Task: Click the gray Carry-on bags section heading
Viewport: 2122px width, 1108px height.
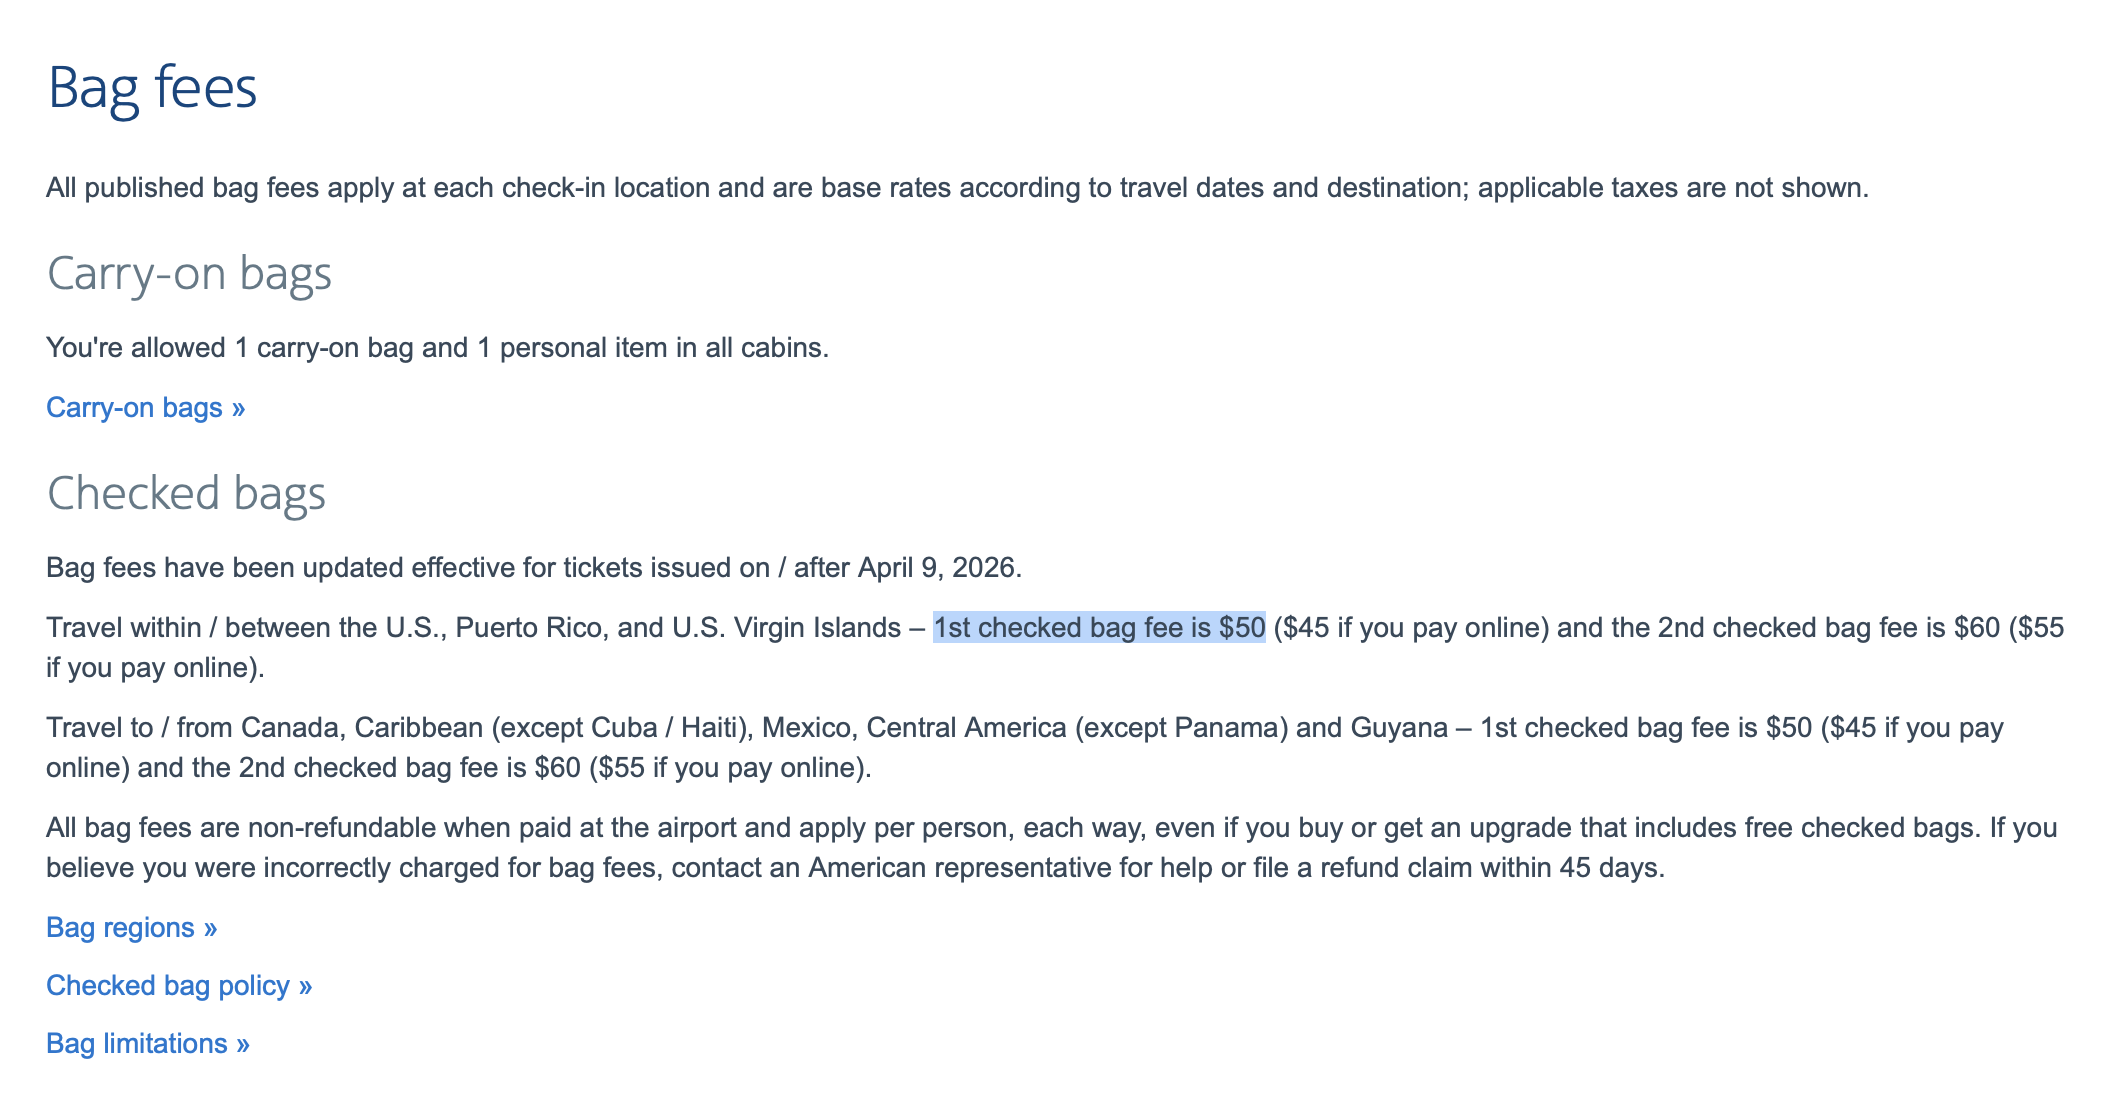Action: pyautogui.click(x=189, y=274)
